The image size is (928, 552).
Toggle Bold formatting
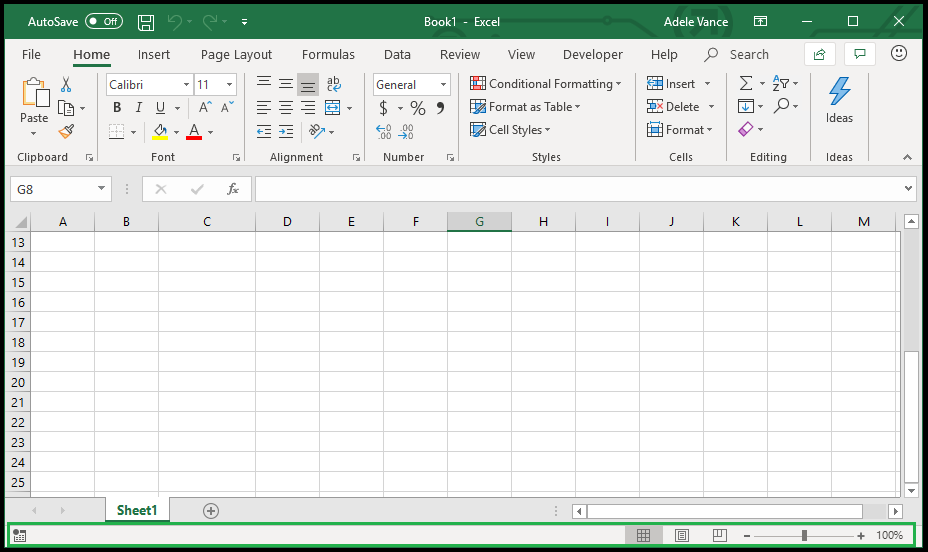click(117, 108)
